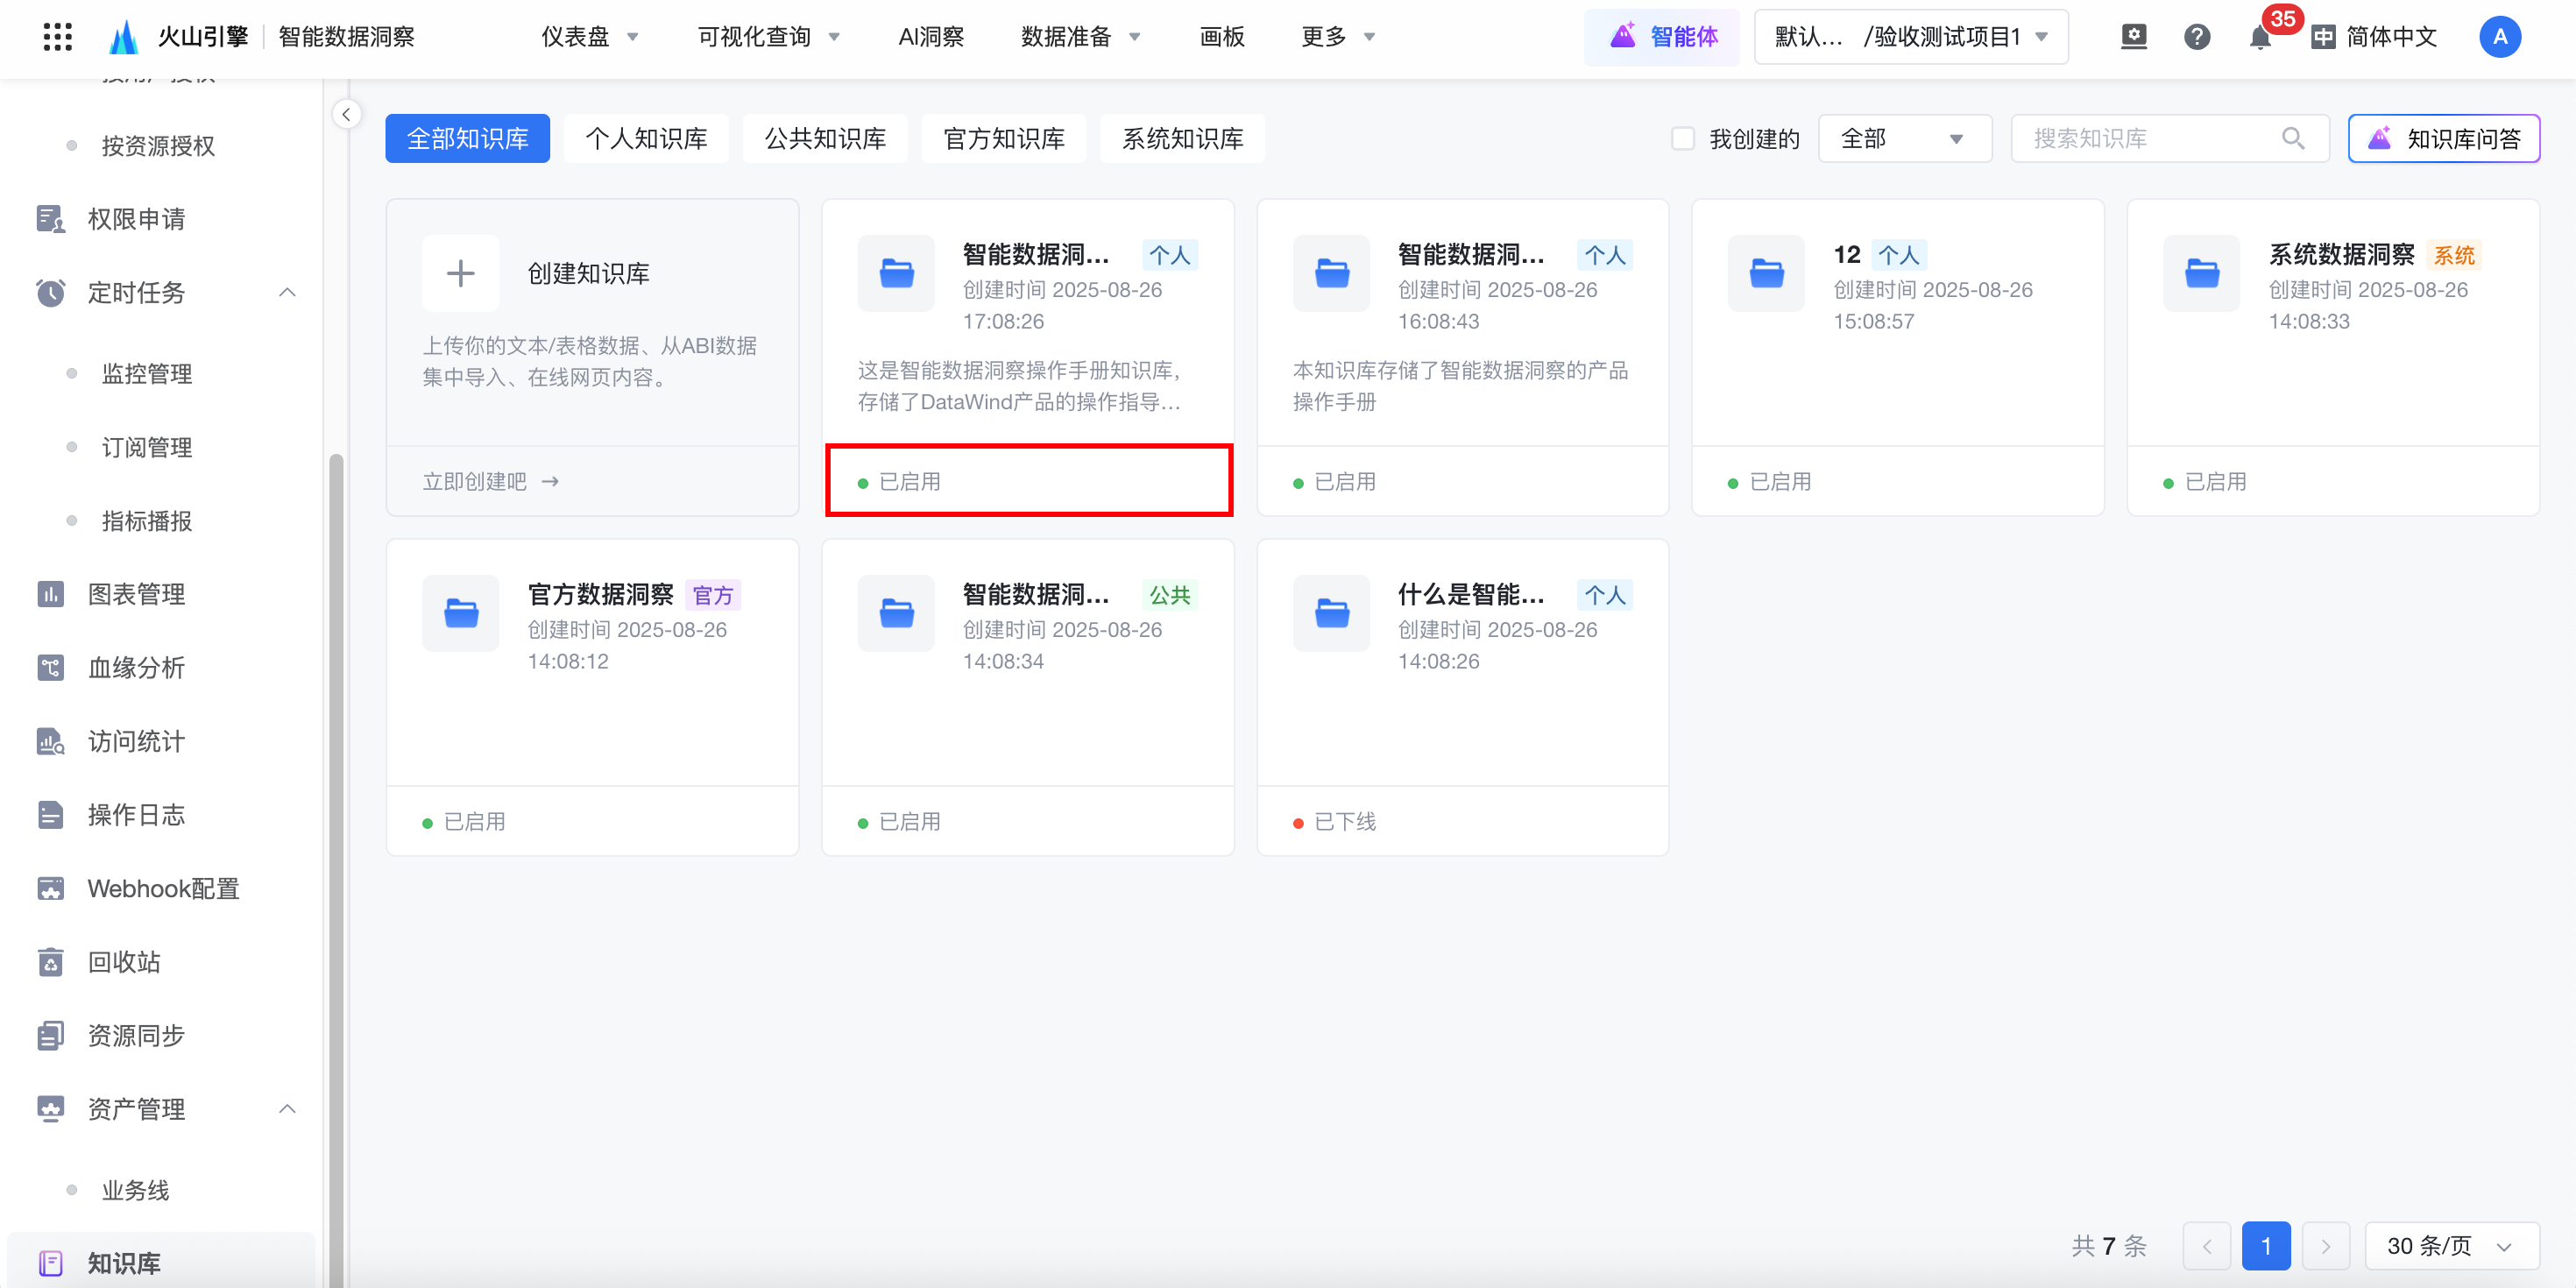Click the search magnifier icon
This screenshot has height=1288, width=2576.
pyautogui.click(x=2293, y=138)
